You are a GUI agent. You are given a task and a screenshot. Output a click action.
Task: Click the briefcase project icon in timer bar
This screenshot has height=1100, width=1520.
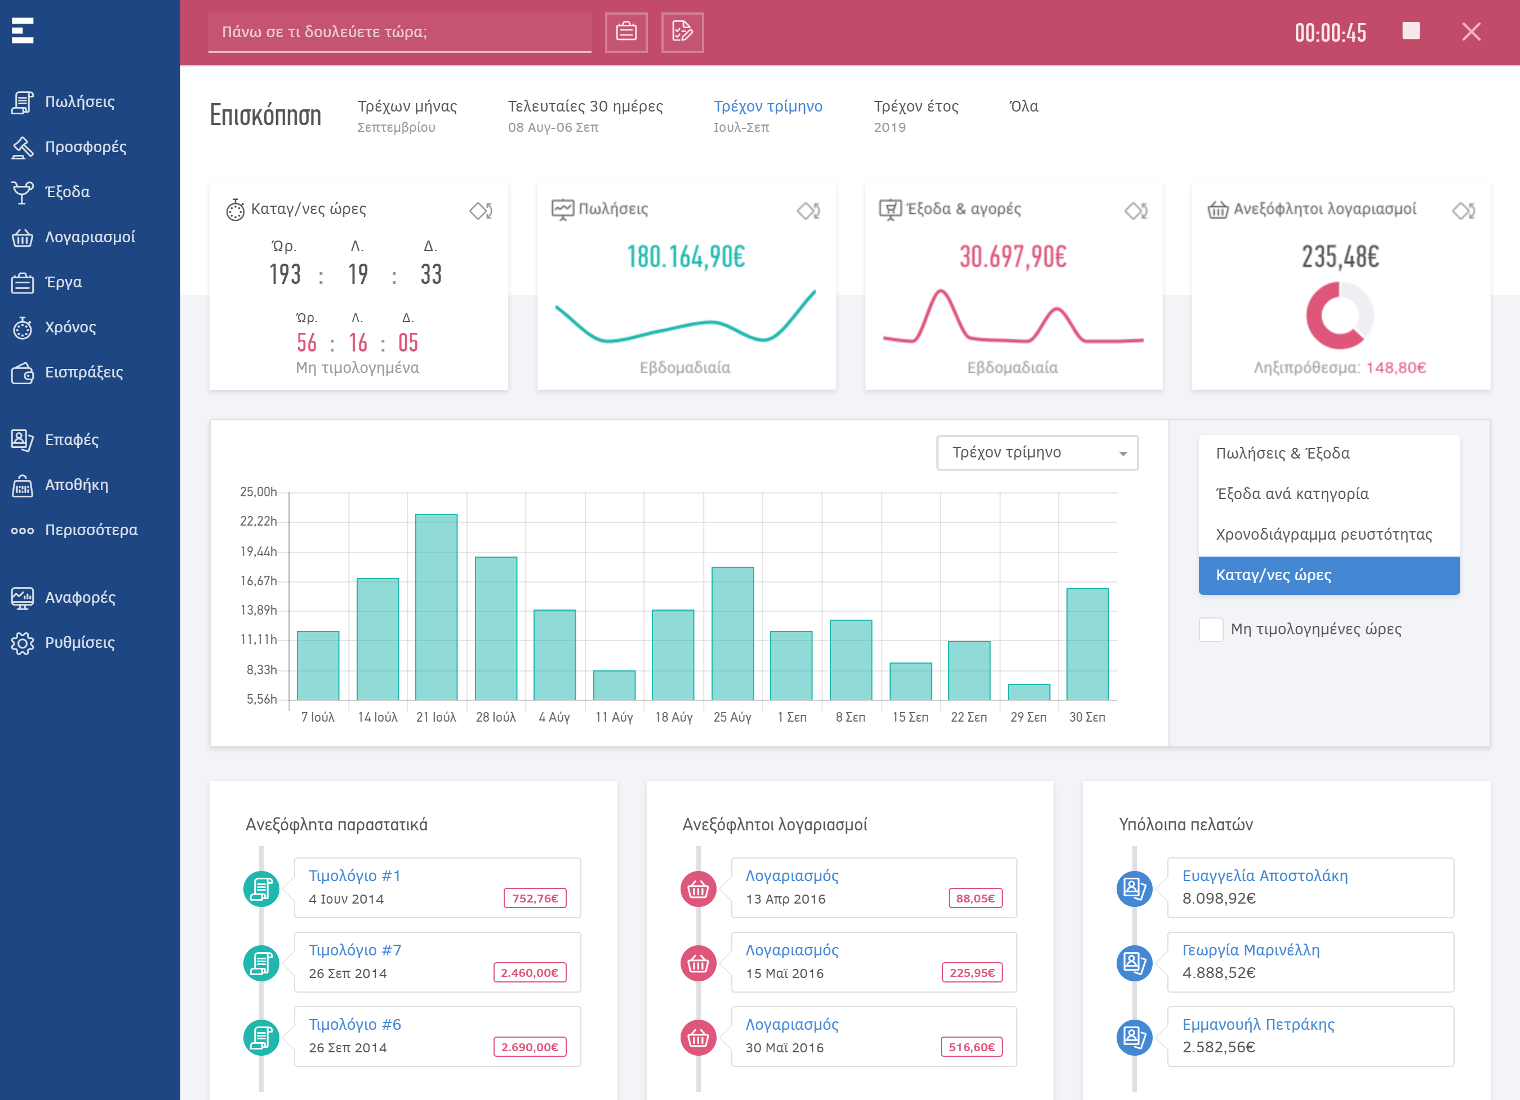tap(627, 32)
